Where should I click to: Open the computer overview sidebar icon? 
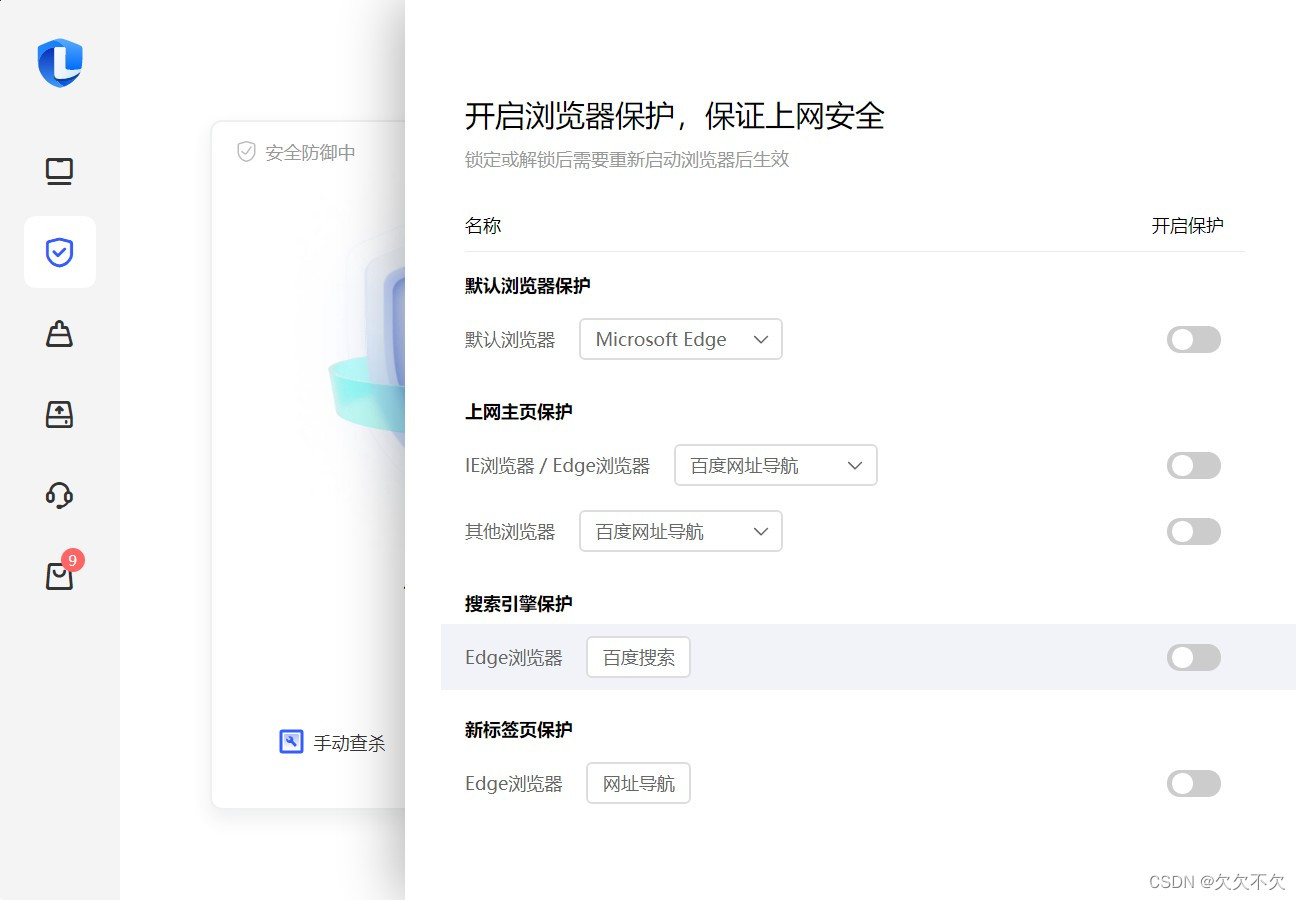click(60, 172)
